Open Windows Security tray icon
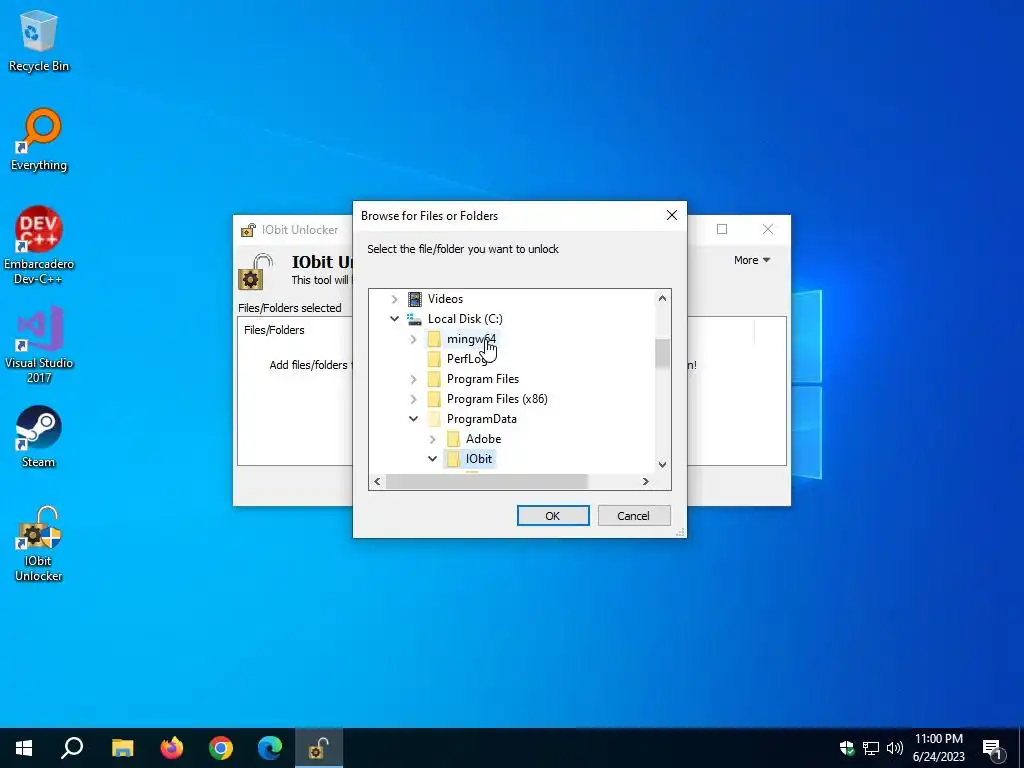This screenshot has height=768, width=1024. point(847,748)
